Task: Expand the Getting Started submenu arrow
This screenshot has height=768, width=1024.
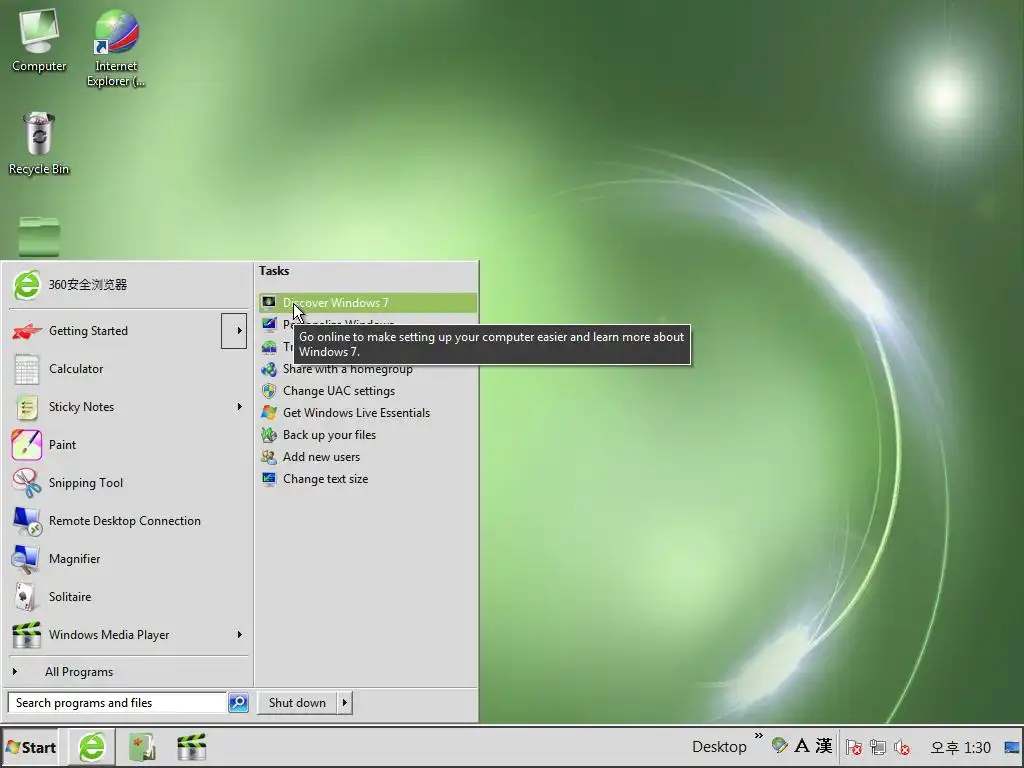Action: [x=234, y=330]
